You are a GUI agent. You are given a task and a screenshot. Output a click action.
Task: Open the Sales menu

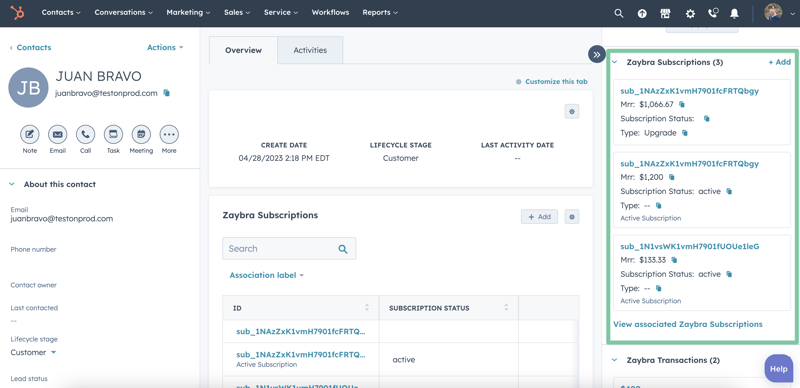pyautogui.click(x=237, y=12)
